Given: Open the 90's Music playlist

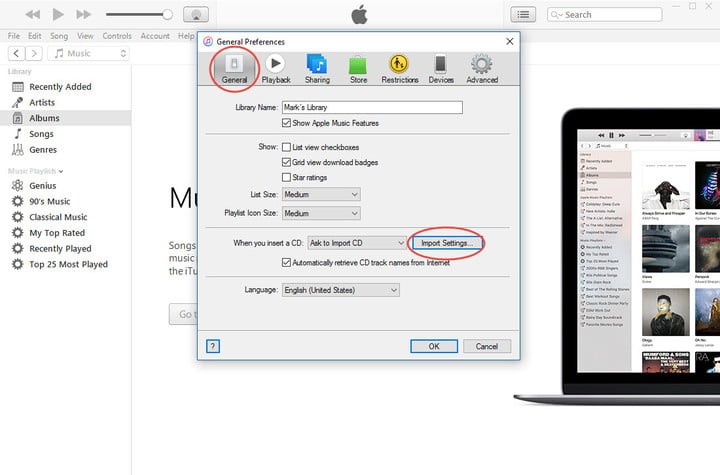Looking at the screenshot, I should [66, 201].
